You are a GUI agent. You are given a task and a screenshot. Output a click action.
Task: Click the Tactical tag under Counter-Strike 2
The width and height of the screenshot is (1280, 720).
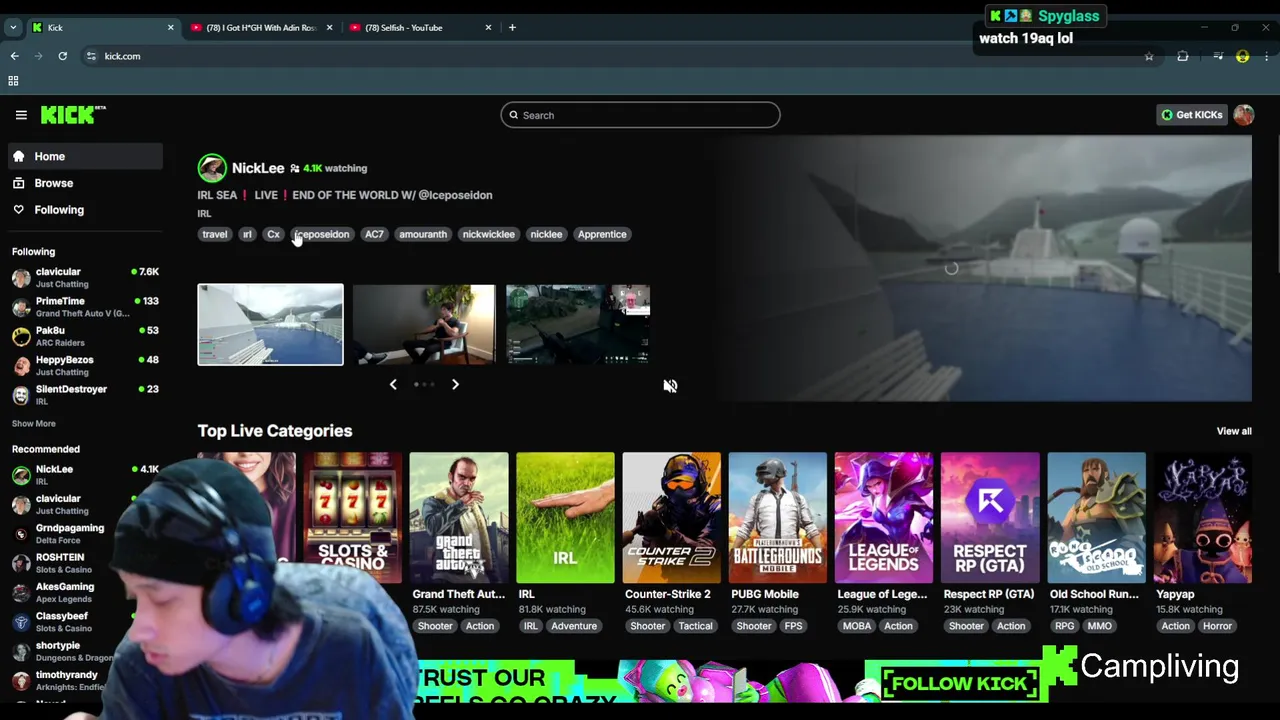pyautogui.click(x=695, y=626)
